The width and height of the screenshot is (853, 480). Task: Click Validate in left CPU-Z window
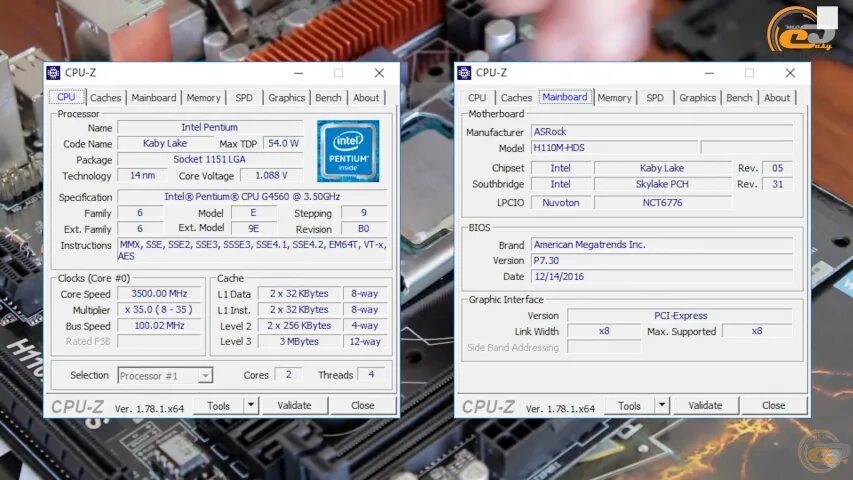pos(294,405)
